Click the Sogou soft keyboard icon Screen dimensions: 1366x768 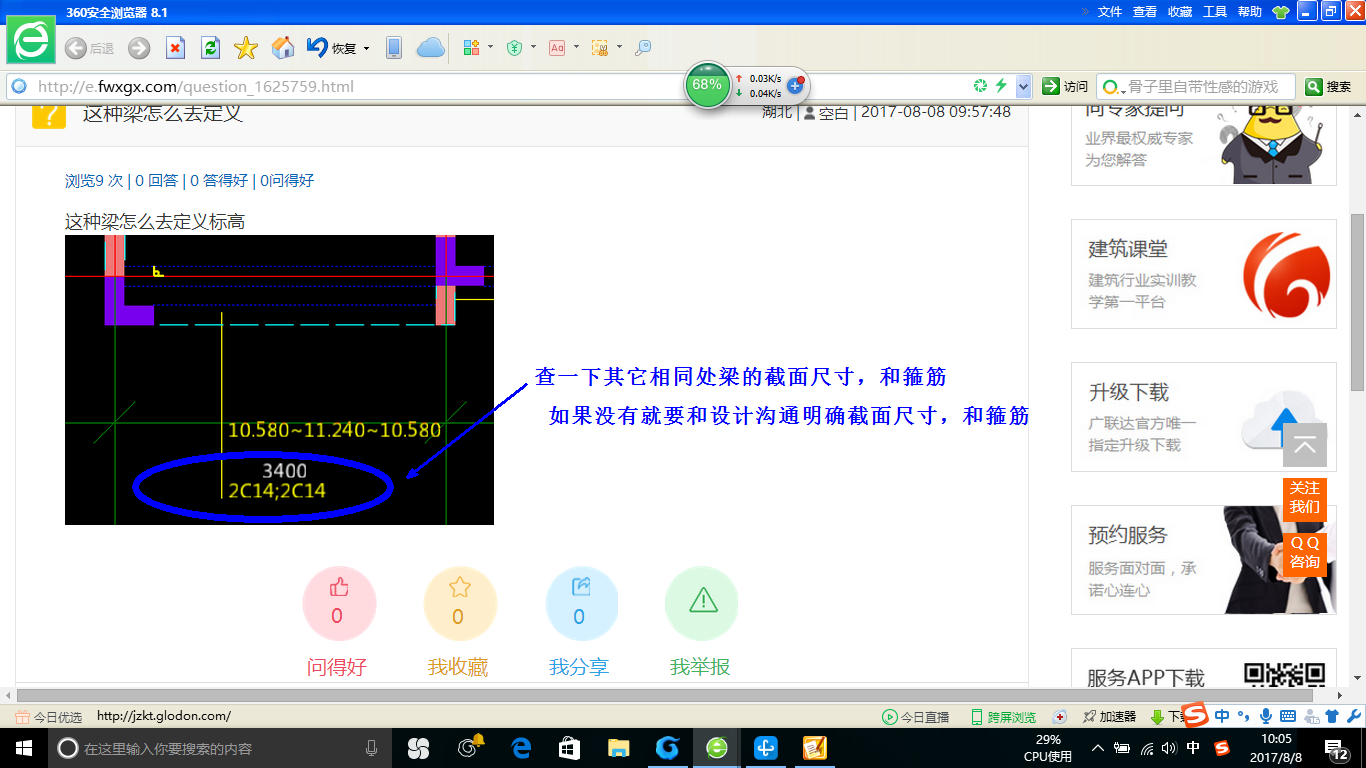click(x=1288, y=716)
